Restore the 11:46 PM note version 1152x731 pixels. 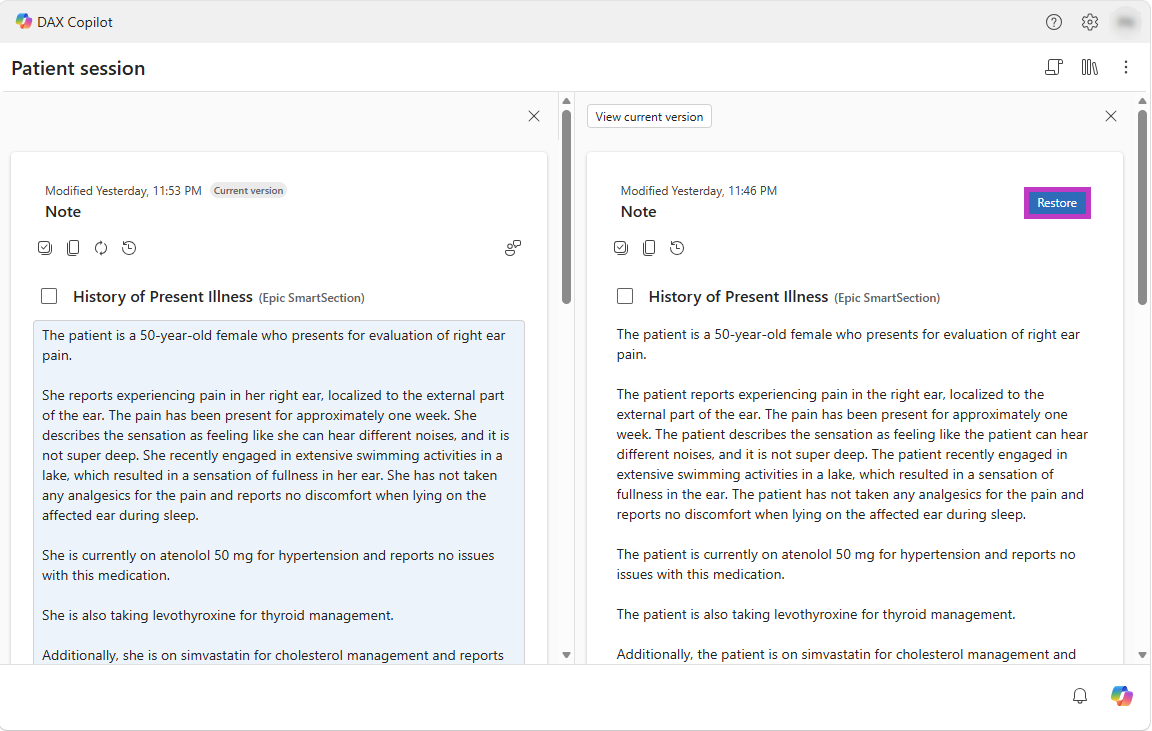point(1057,203)
